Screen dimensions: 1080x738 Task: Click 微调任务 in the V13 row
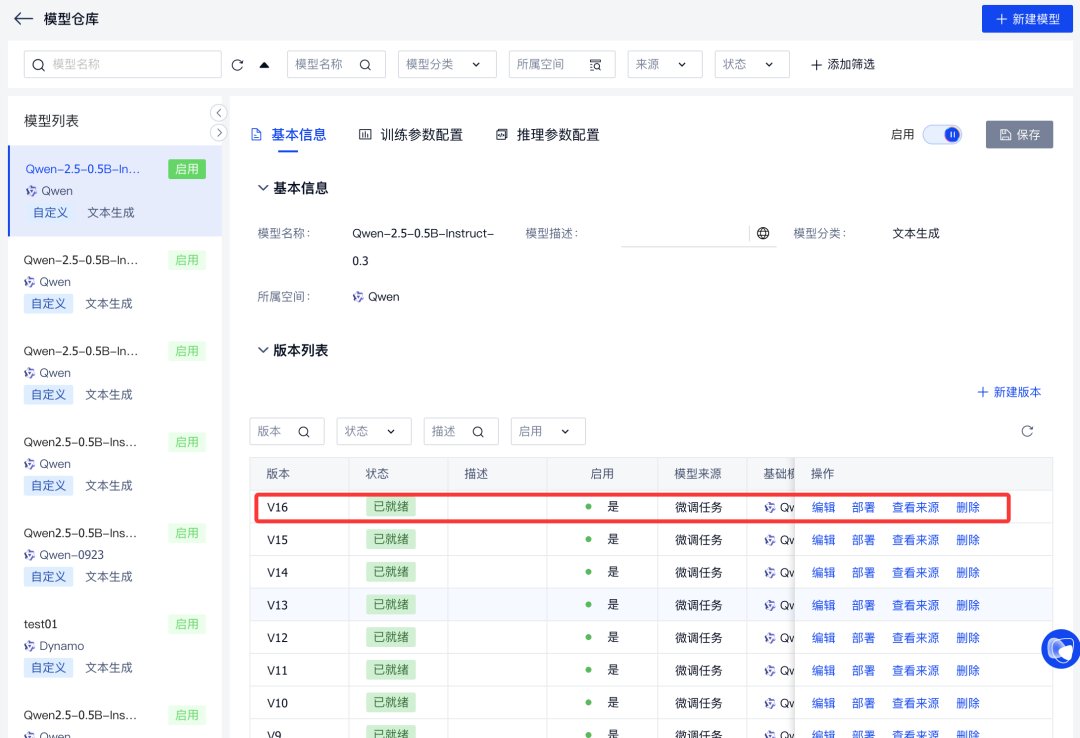[698, 606]
